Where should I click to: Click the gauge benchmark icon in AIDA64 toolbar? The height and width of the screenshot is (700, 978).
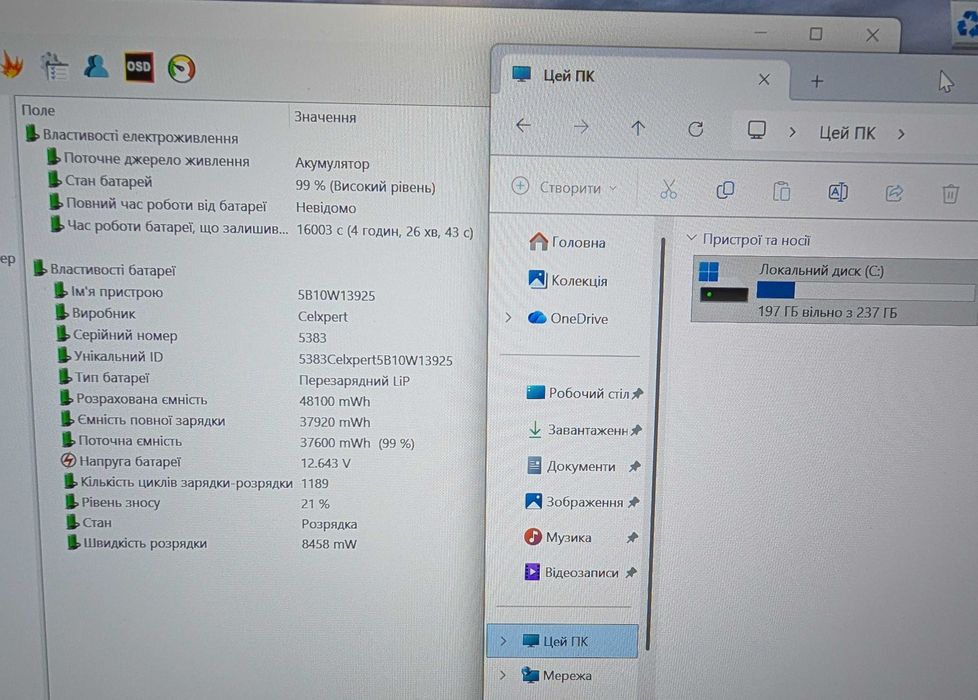click(182, 69)
